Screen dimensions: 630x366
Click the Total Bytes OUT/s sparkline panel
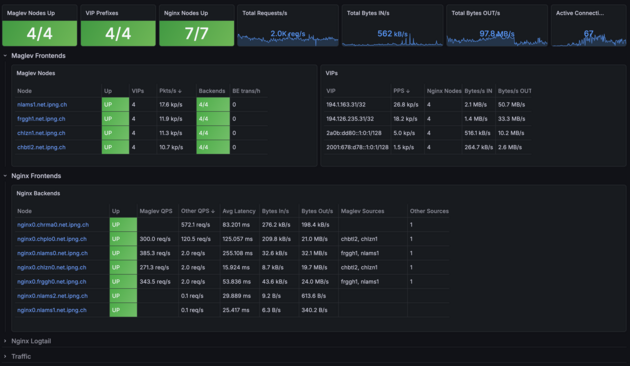click(497, 25)
